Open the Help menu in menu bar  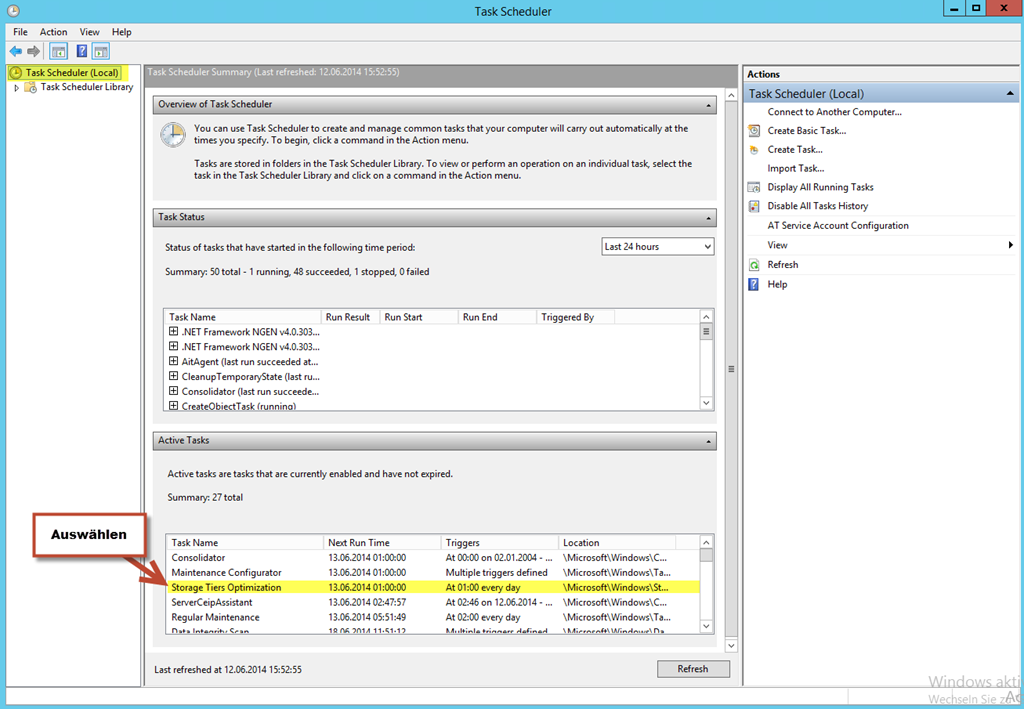[121, 32]
